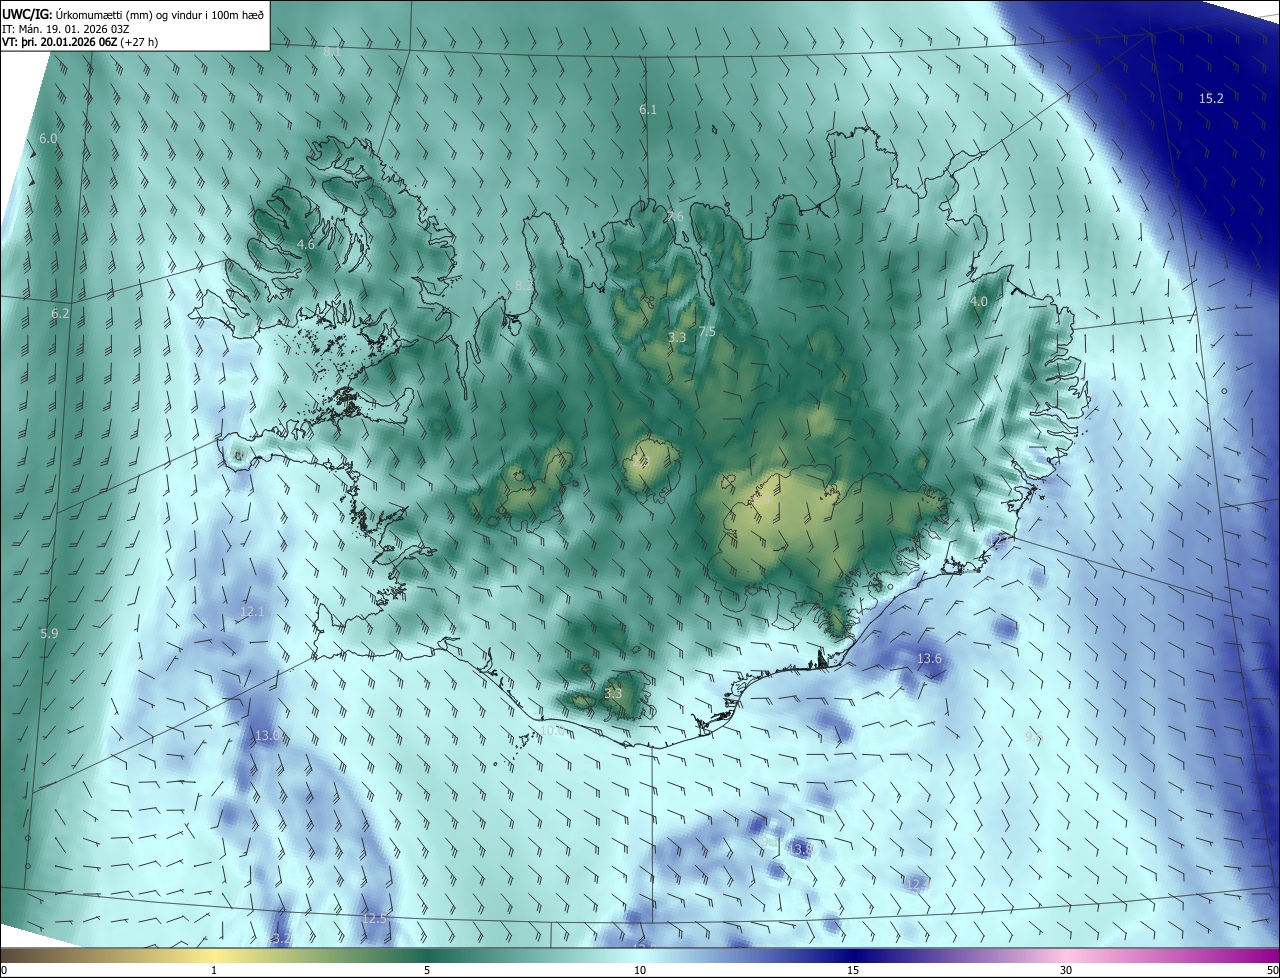Image resolution: width=1280 pixels, height=978 pixels.
Task: Select the color scale tick label 5
Action: (427, 970)
